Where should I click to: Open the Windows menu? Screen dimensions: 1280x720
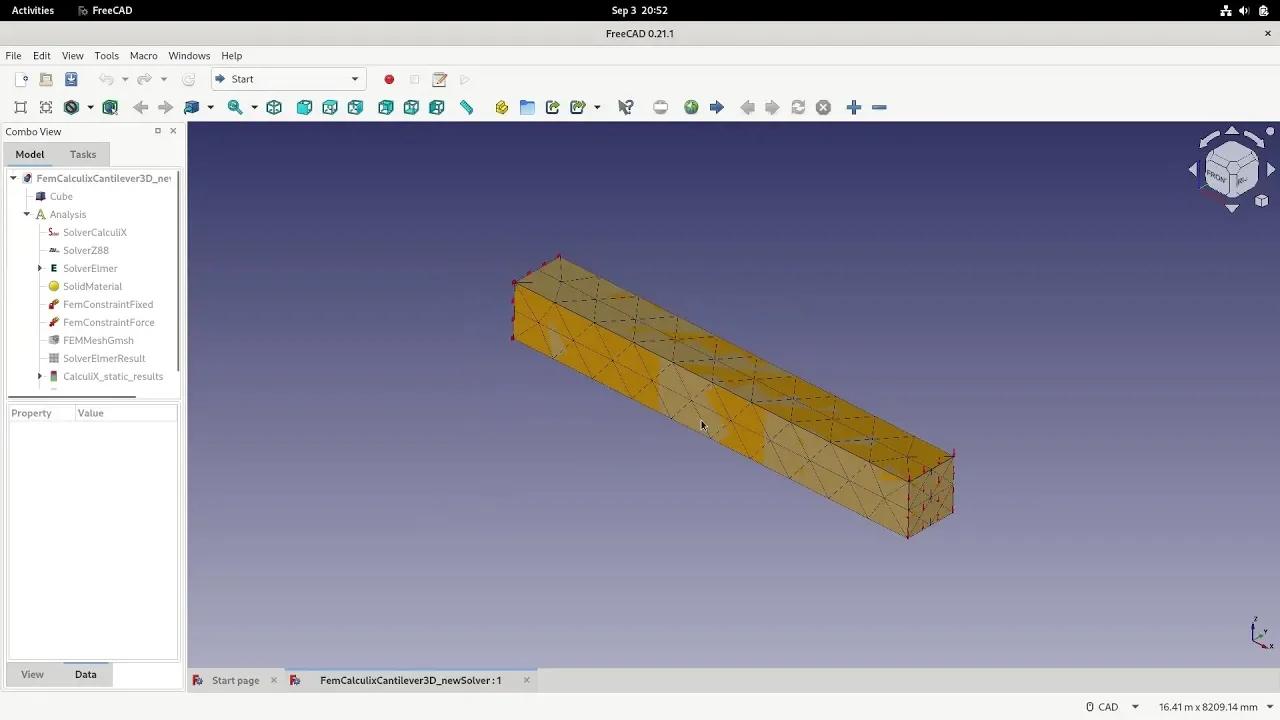click(x=189, y=56)
